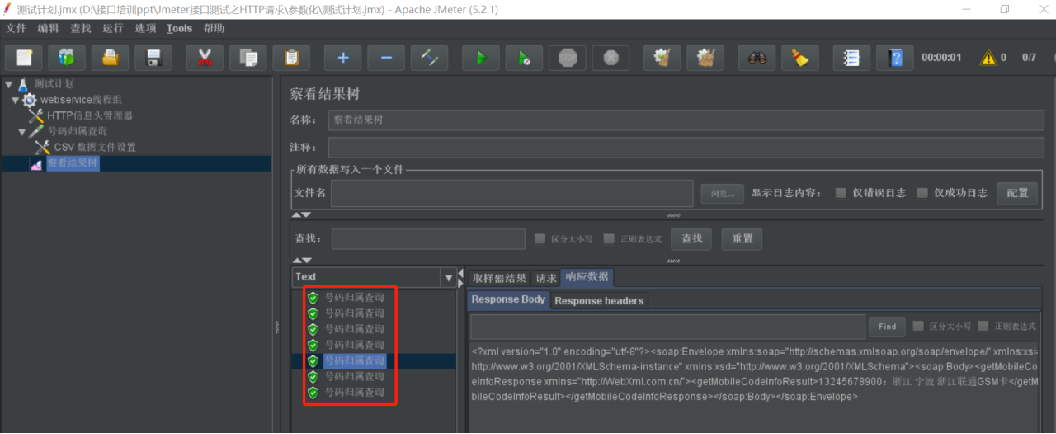Click the Toggle enable/disable toolbar icon
This screenshot has width=1056, height=434.
(430, 58)
